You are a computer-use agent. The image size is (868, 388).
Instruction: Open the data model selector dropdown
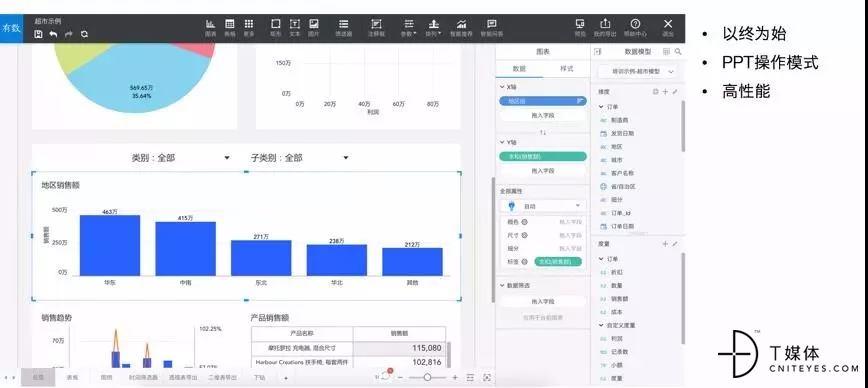pyautogui.click(x=637, y=71)
